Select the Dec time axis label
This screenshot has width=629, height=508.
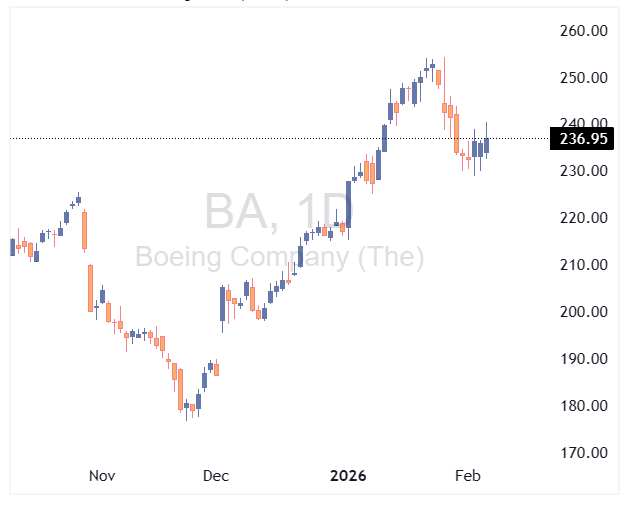coord(215,476)
